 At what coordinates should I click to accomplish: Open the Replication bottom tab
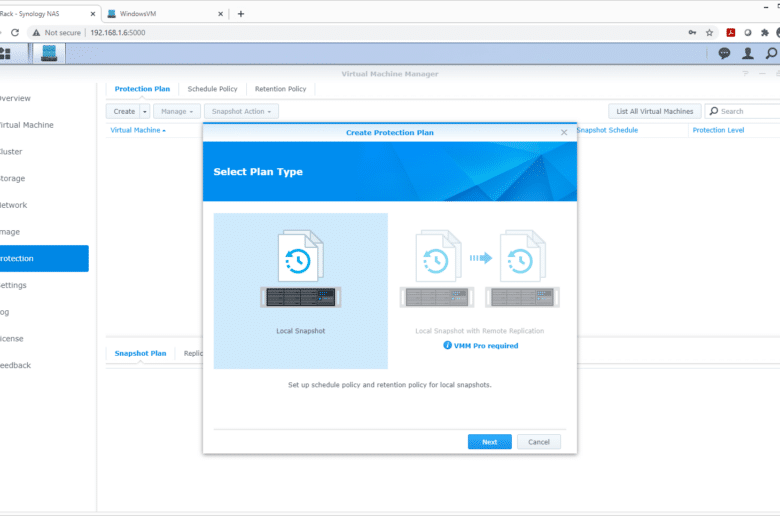click(193, 353)
